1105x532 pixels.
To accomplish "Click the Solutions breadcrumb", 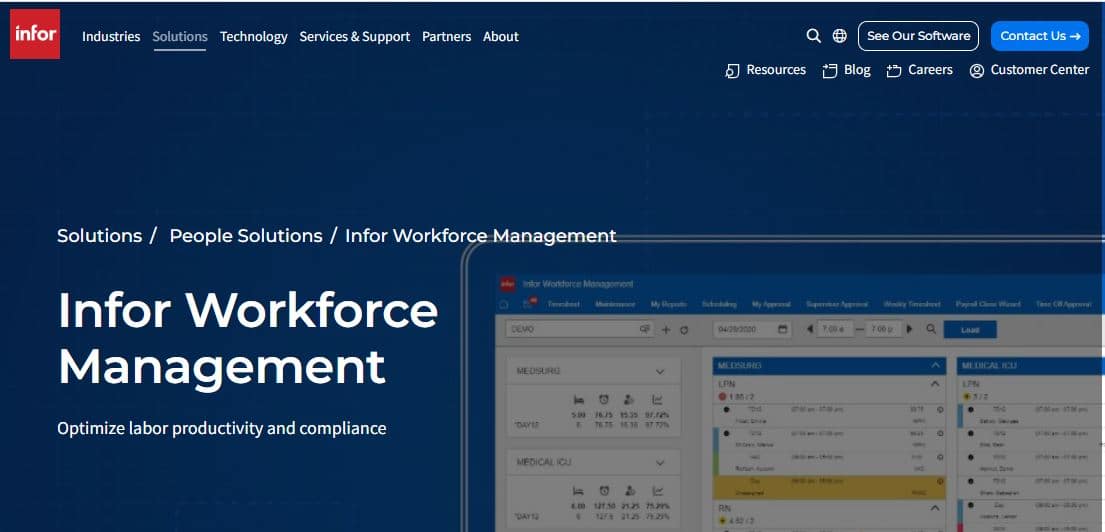I will coord(99,235).
